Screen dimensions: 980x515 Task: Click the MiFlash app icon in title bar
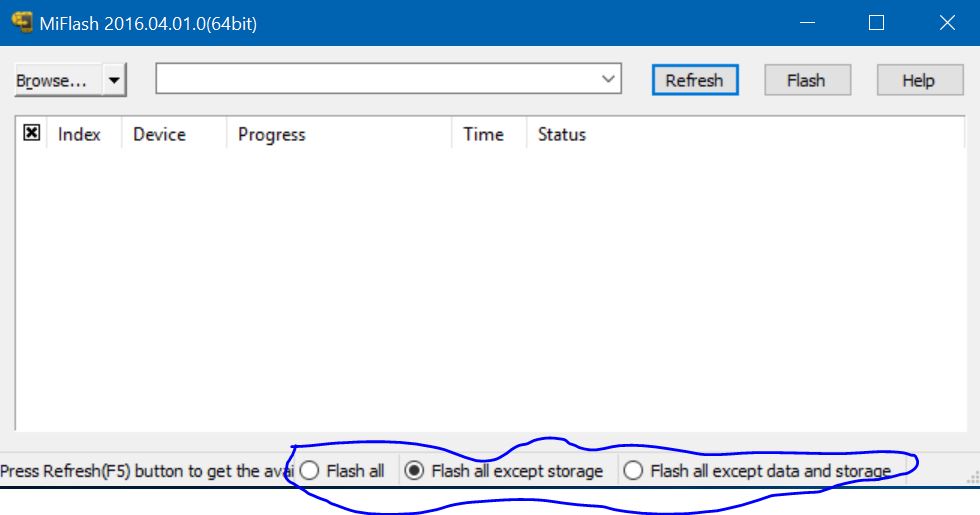click(x=22, y=22)
